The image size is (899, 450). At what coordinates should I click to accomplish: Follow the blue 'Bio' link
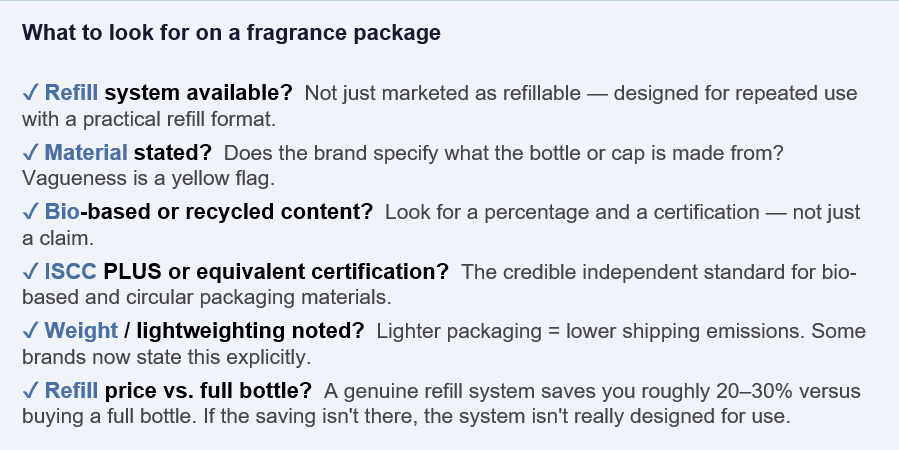coord(61,212)
